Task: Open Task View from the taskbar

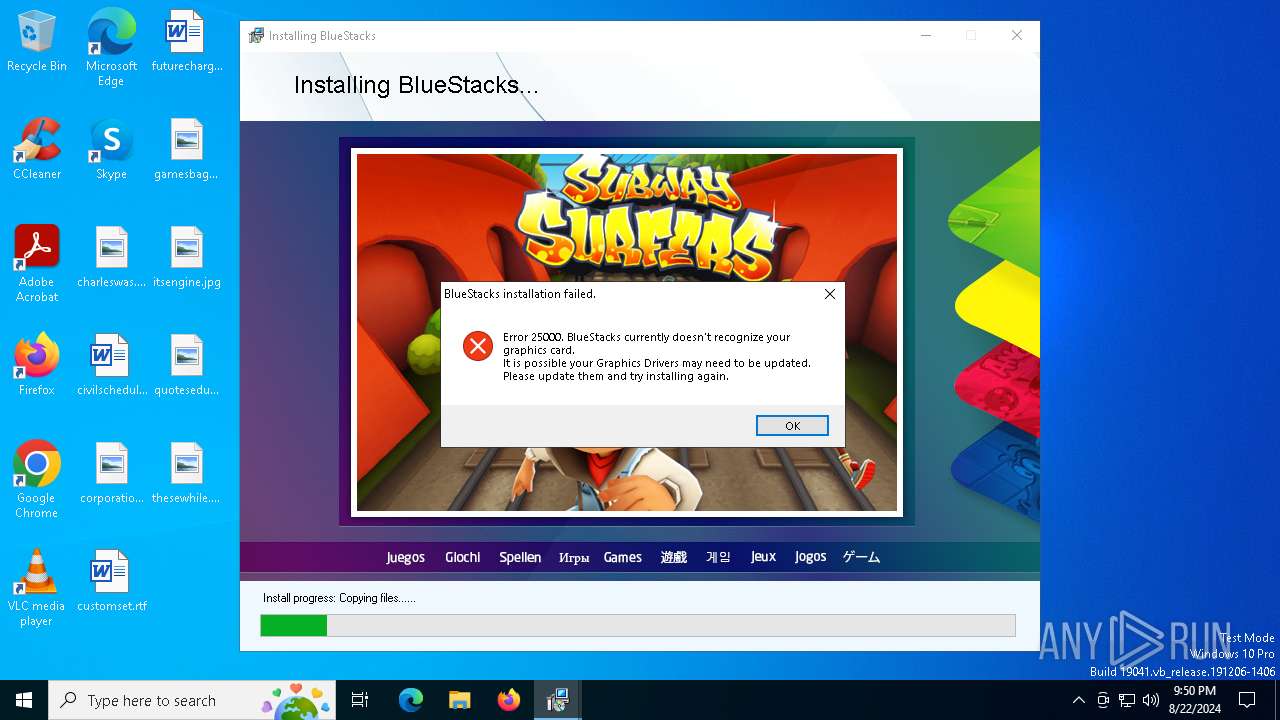Action: click(360, 700)
